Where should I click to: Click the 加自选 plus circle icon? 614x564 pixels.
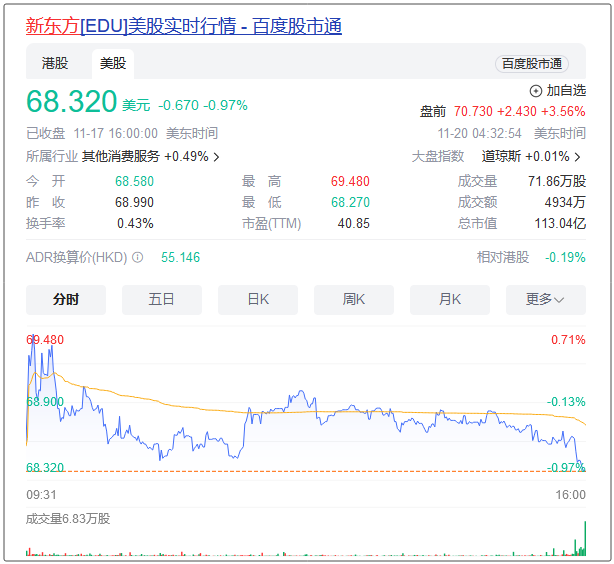tap(536, 91)
